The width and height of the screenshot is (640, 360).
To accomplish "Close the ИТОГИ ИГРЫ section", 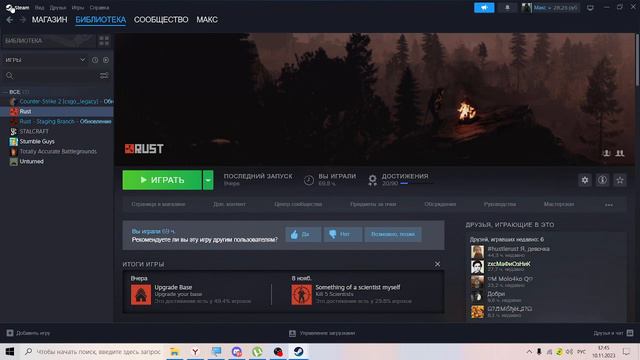I will pos(438,264).
